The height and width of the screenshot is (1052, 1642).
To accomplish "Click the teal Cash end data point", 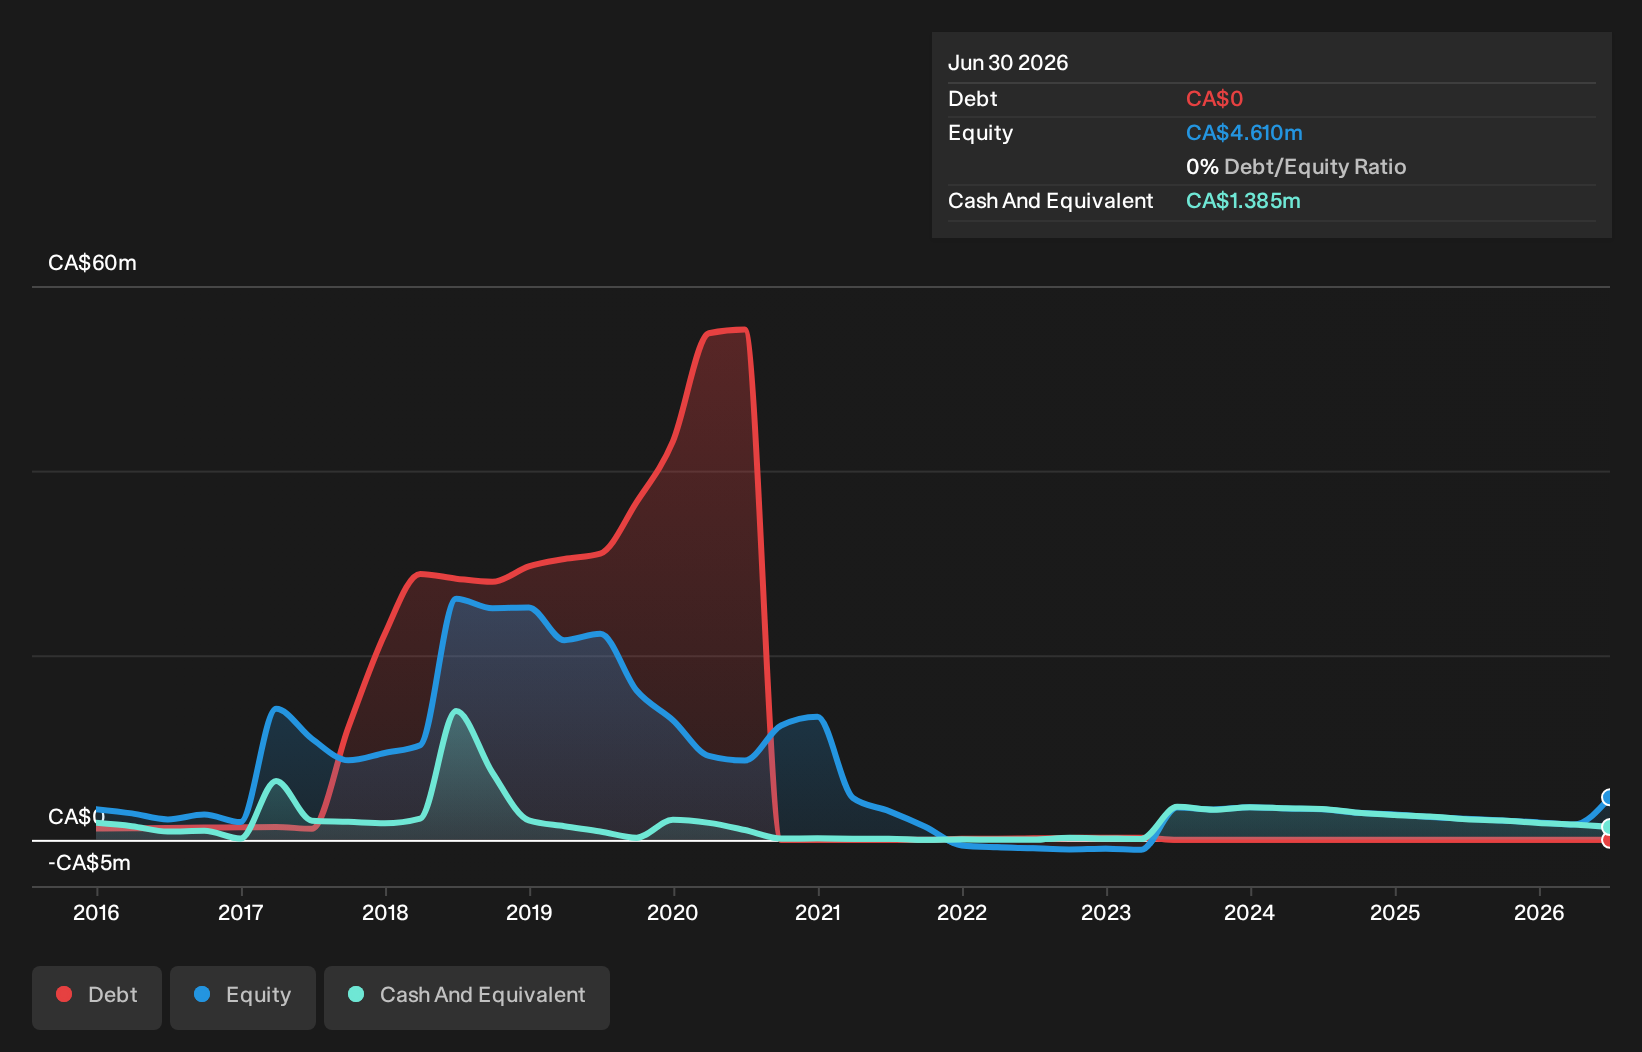I will [1608, 827].
